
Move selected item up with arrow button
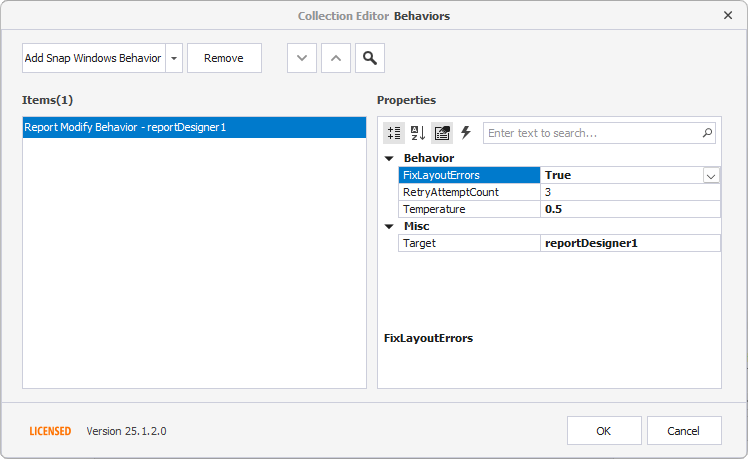click(x=336, y=58)
